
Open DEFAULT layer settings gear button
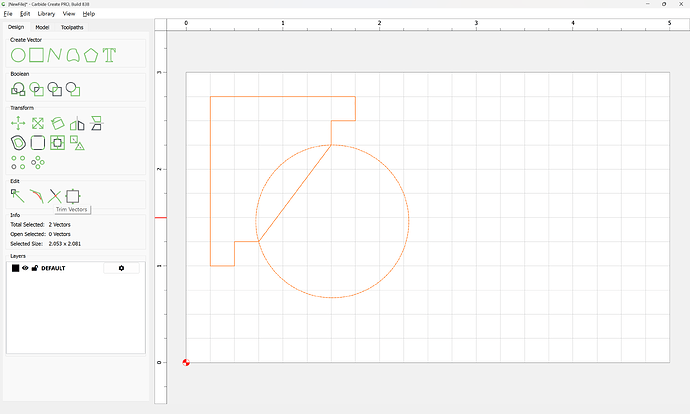[122, 268]
